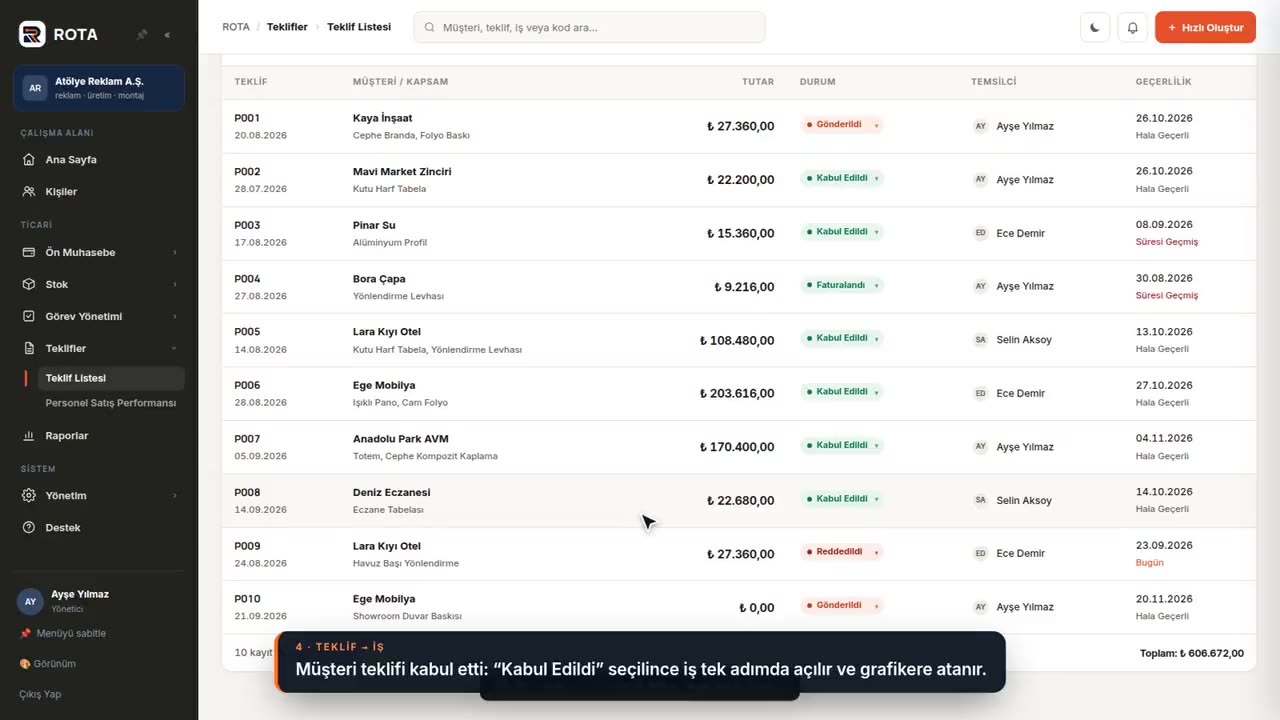Click customer name Kaya İnşaat

pyautogui.click(x=382, y=118)
